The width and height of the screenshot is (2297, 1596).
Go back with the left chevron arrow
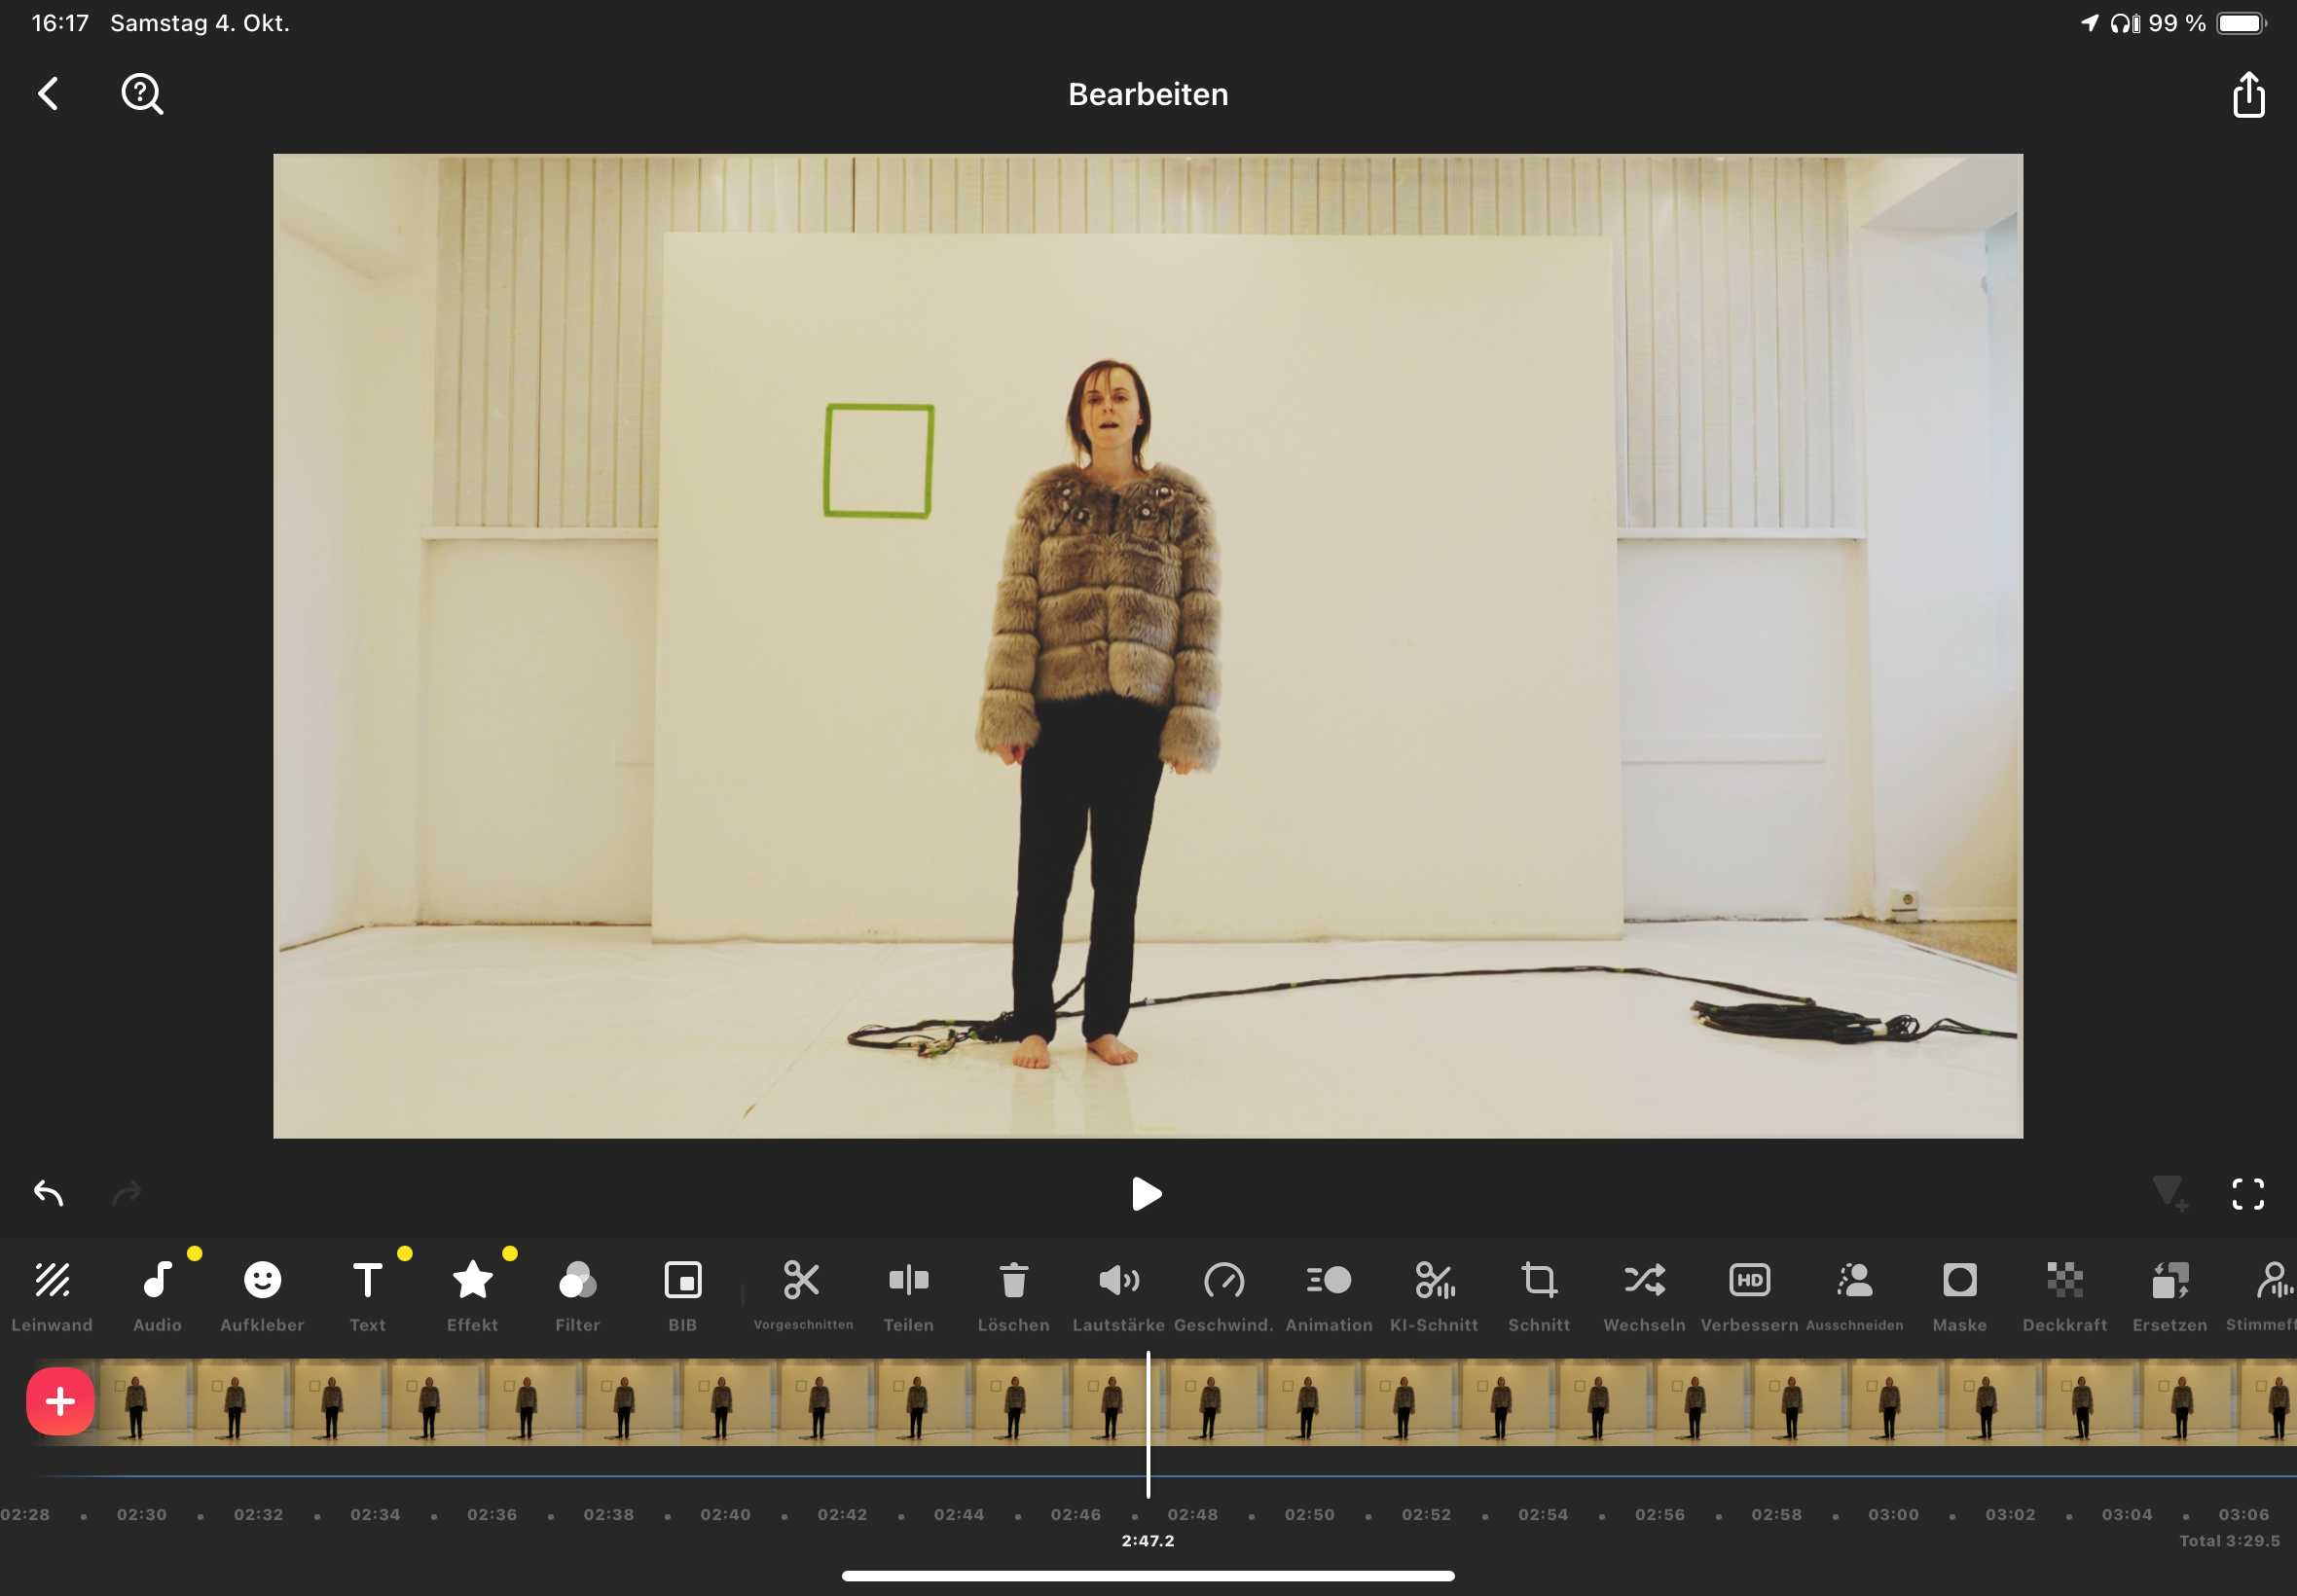[x=48, y=94]
